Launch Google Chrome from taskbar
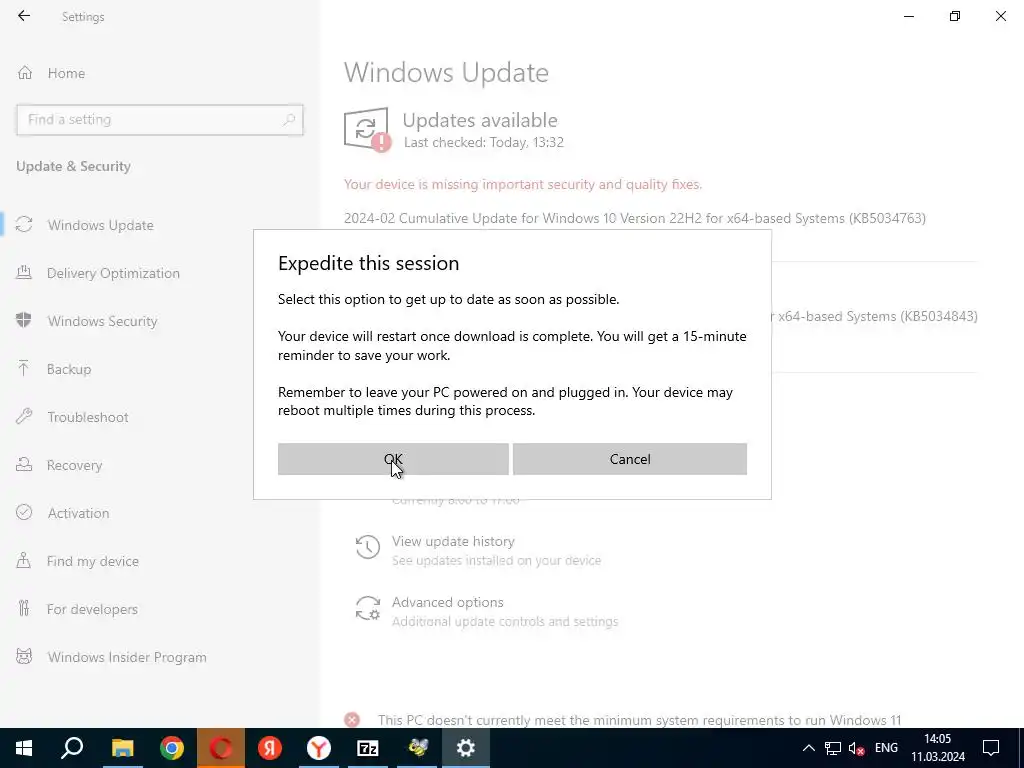Screen dimensions: 1024x768 point(172,748)
